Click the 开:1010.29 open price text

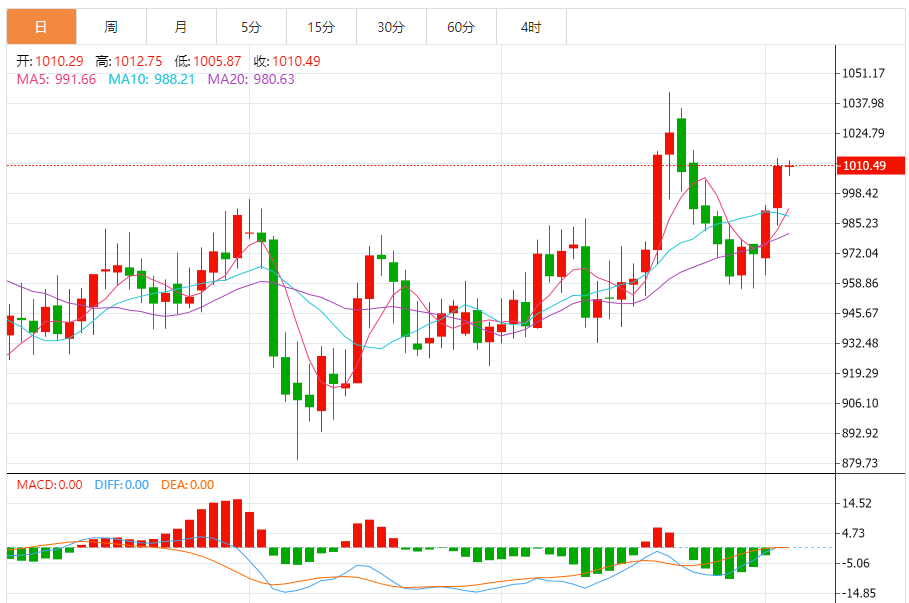(x=50, y=61)
